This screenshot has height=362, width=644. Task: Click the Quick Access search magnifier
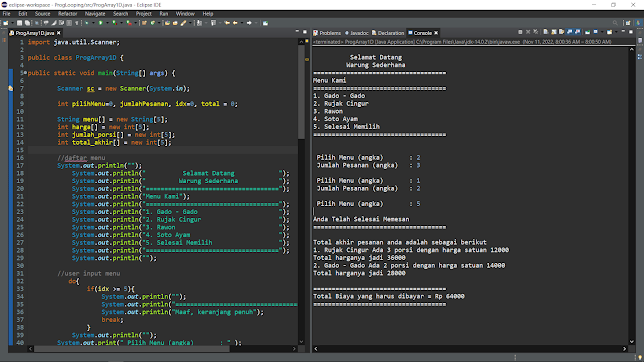pos(615,23)
